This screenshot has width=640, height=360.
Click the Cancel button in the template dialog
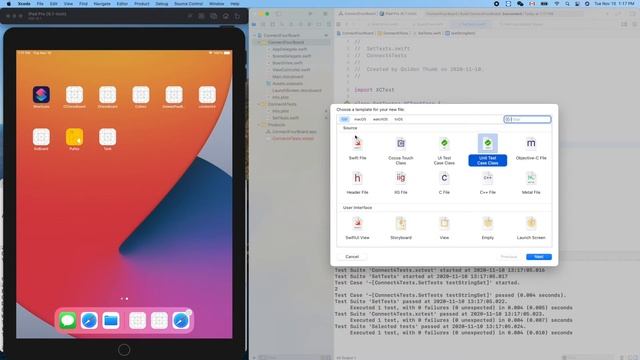coord(352,257)
